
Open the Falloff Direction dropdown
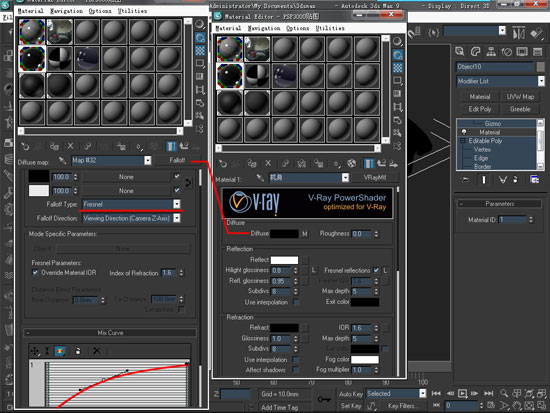point(177,218)
